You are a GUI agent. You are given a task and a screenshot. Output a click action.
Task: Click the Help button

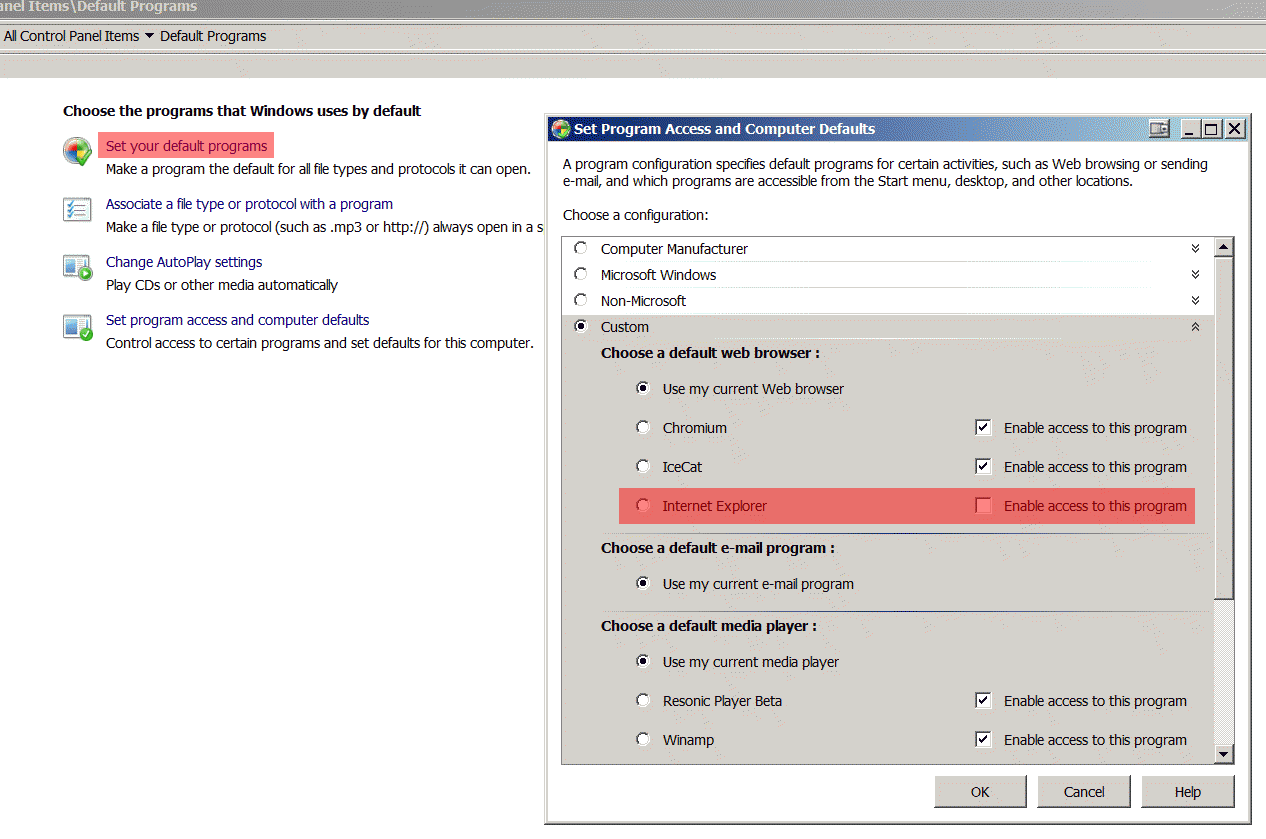[1188, 791]
